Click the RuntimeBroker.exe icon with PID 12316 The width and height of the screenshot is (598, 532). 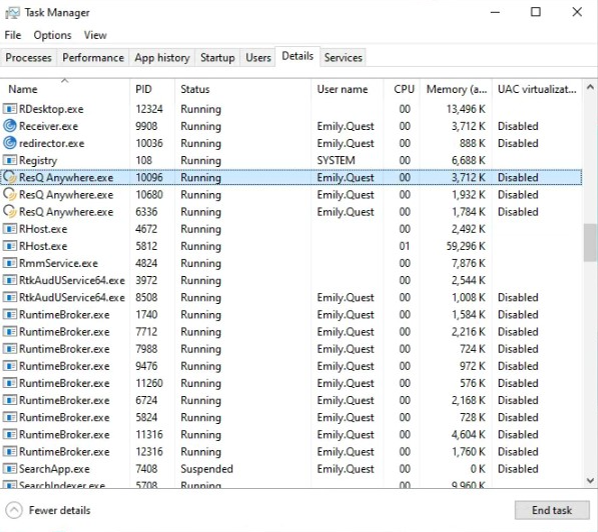(x=10, y=452)
